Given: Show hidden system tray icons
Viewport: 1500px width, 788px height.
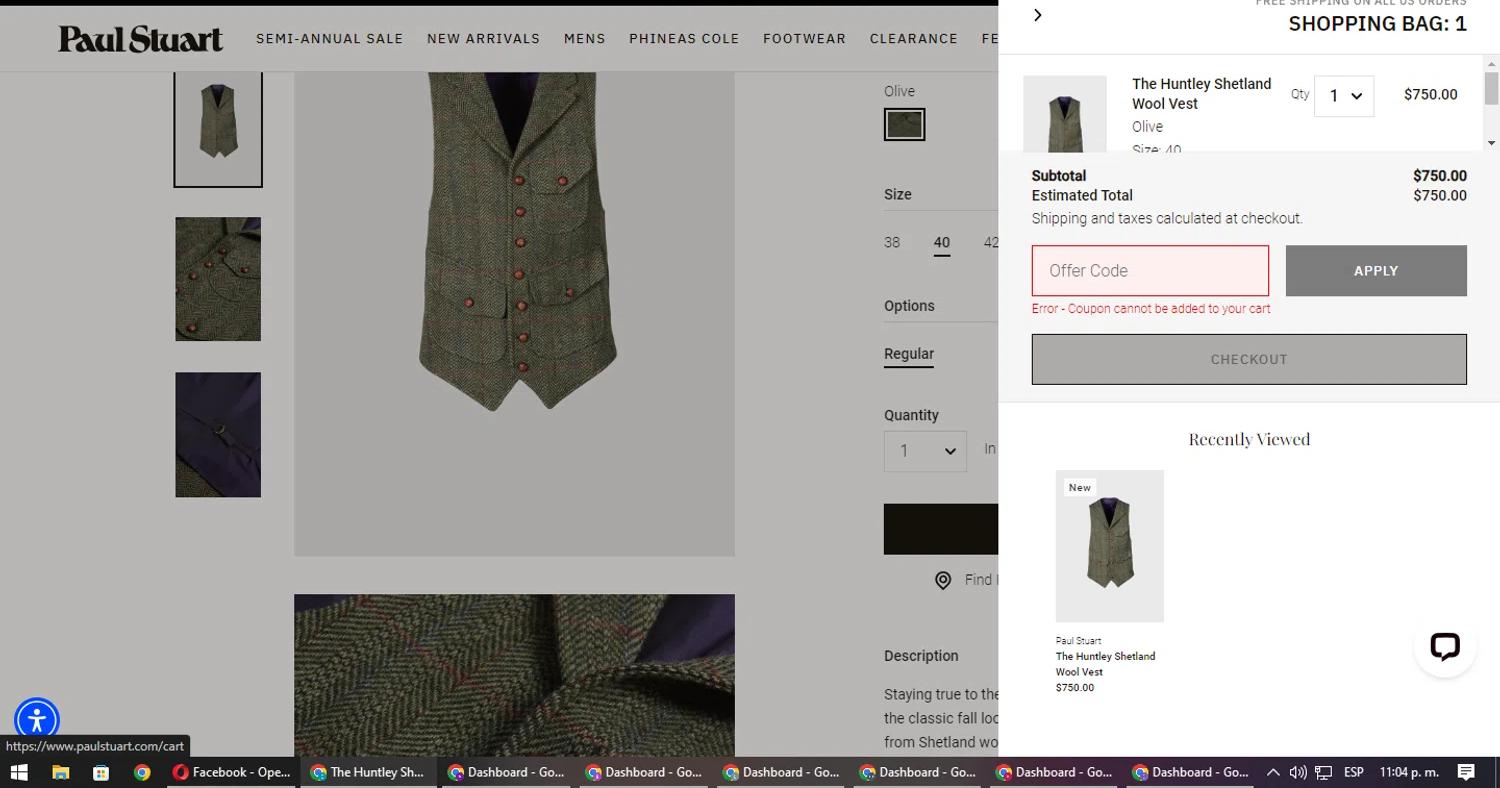Looking at the screenshot, I should (x=1273, y=772).
